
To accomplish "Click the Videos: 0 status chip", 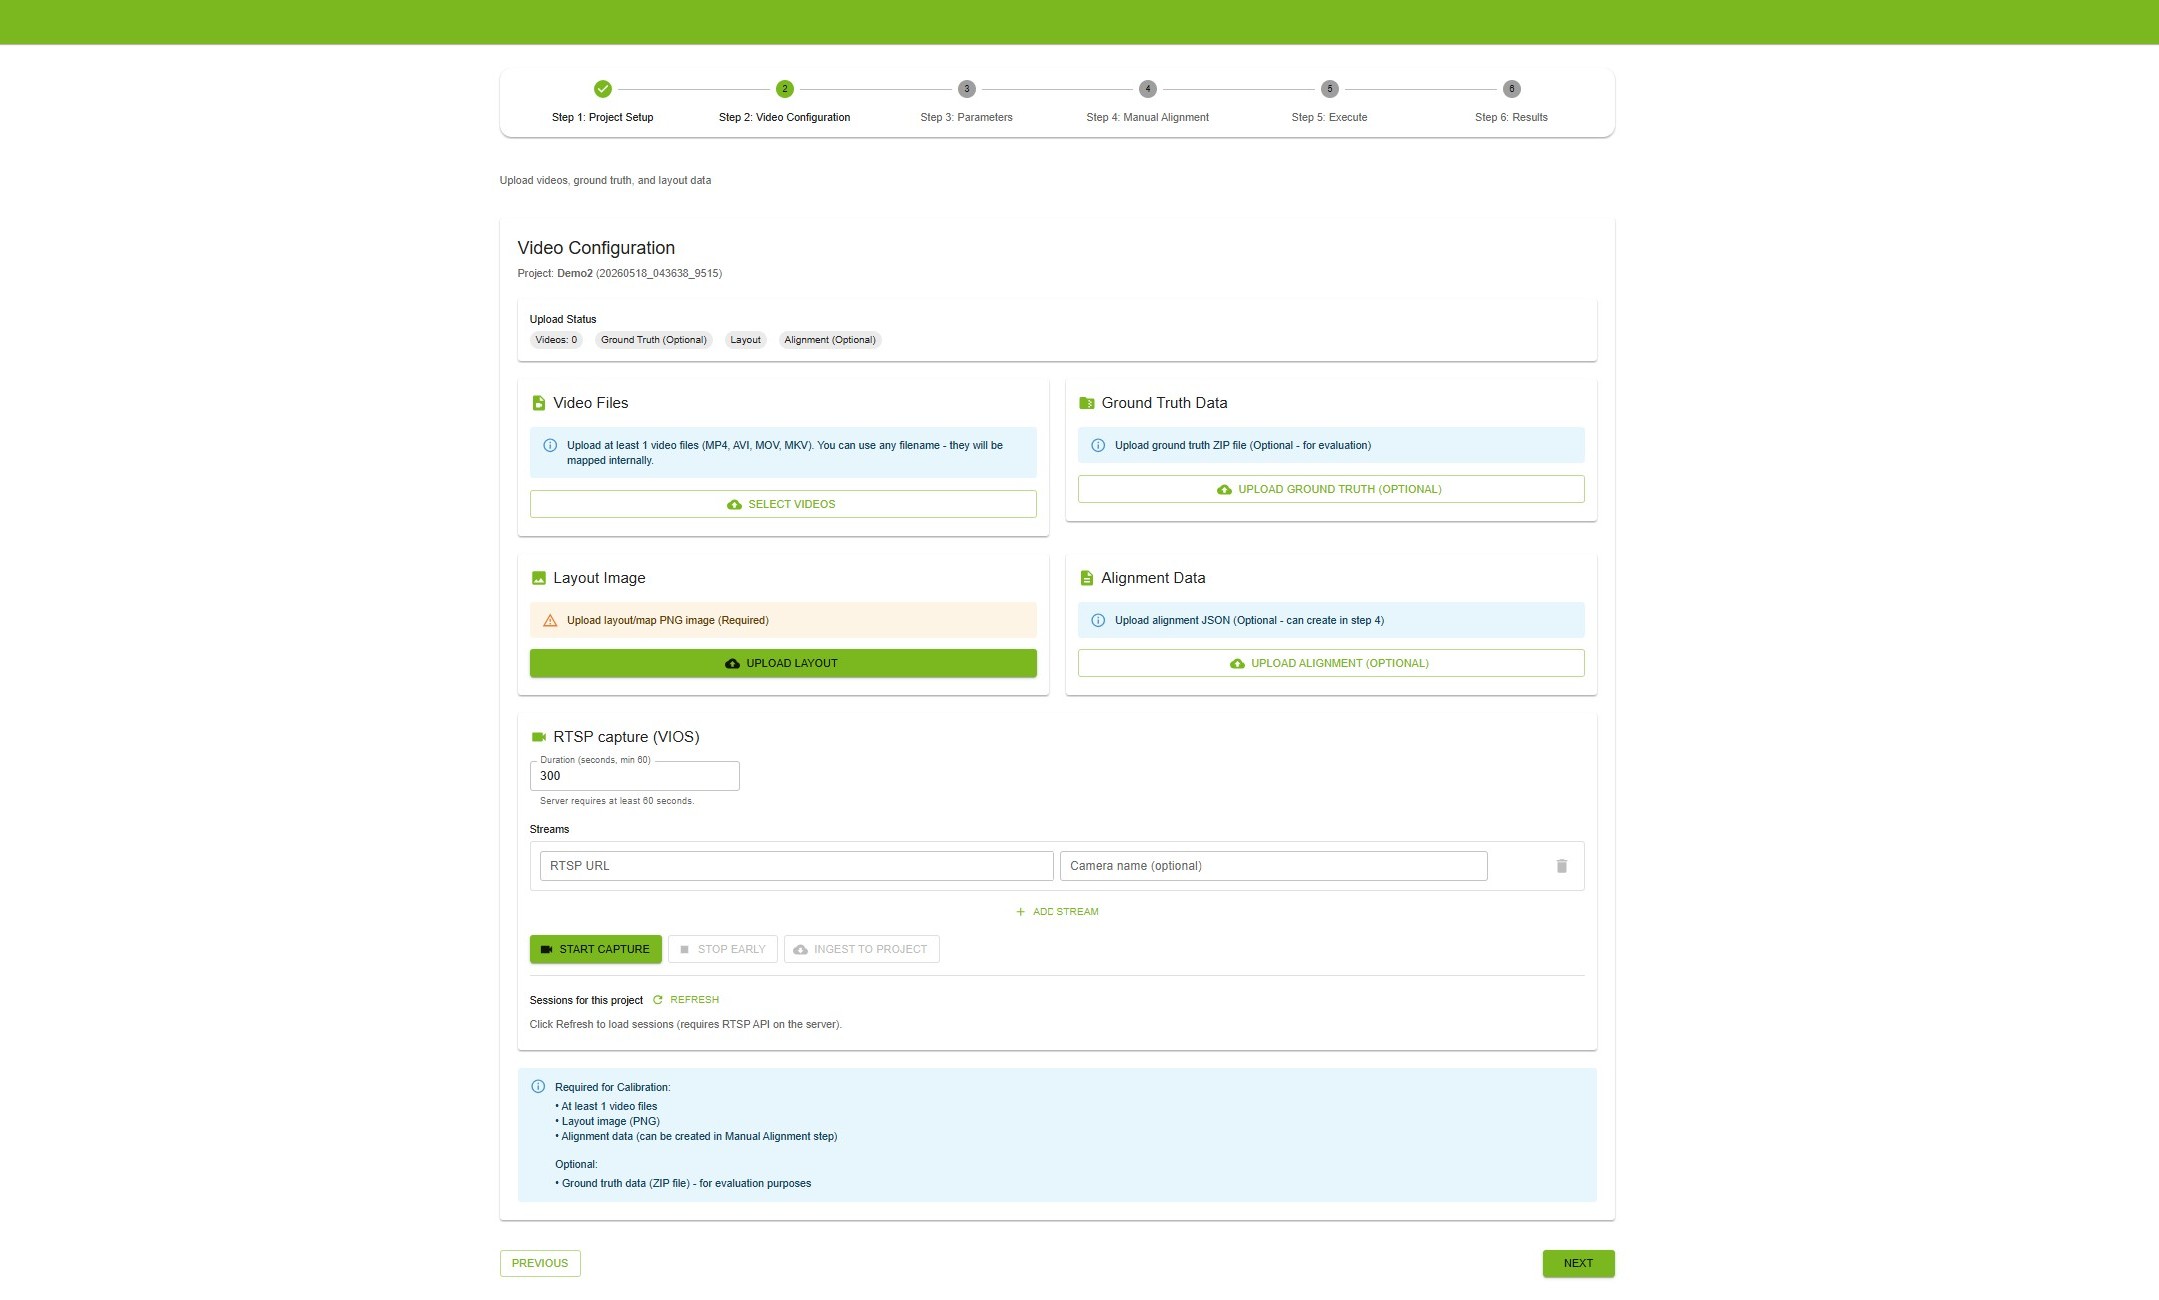I will click(x=556, y=340).
